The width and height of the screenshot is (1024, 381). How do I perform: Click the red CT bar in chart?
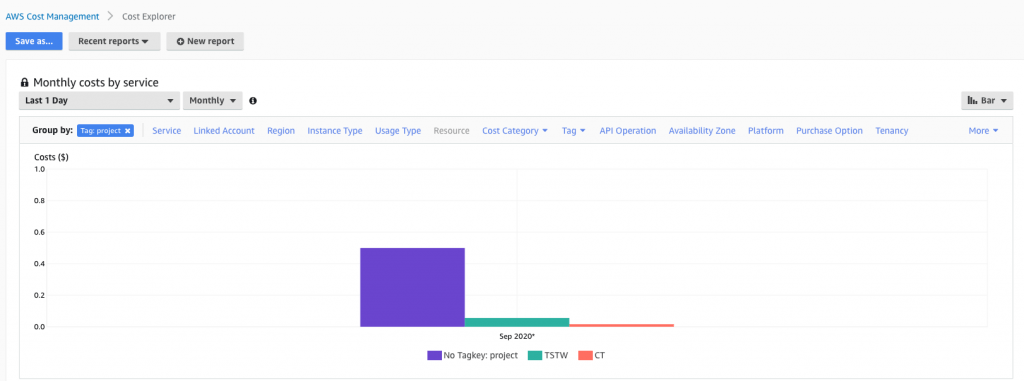coord(621,325)
